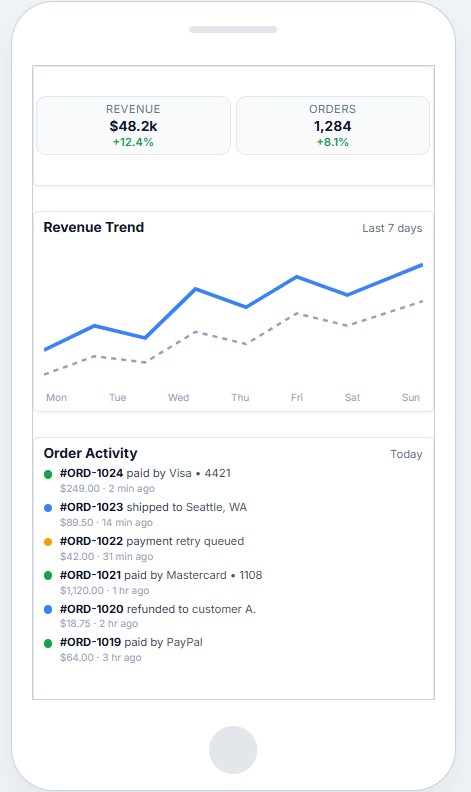The height and width of the screenshot is (792, 471).
Task: Open order #ORD-1020 refunded to customer
Action: click(x=158, y=609)
